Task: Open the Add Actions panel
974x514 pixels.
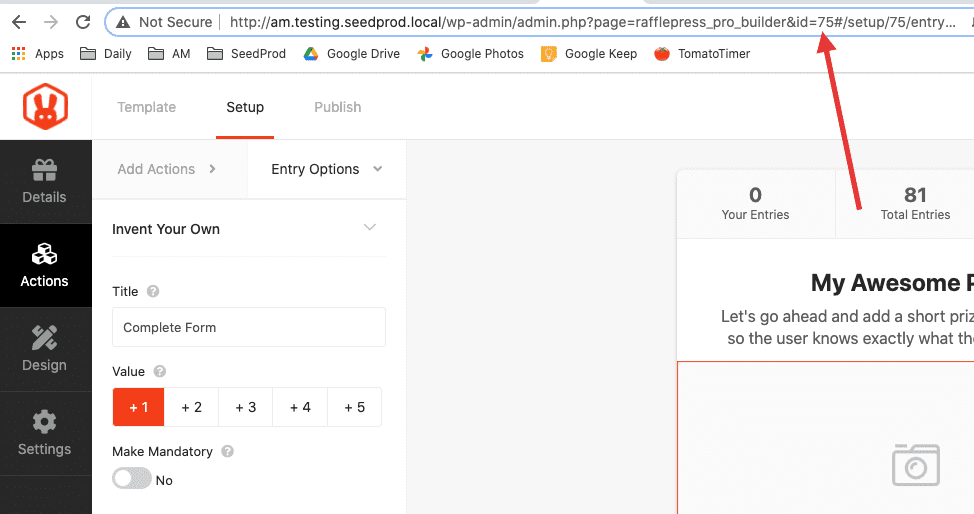Action: coord(166,169)
